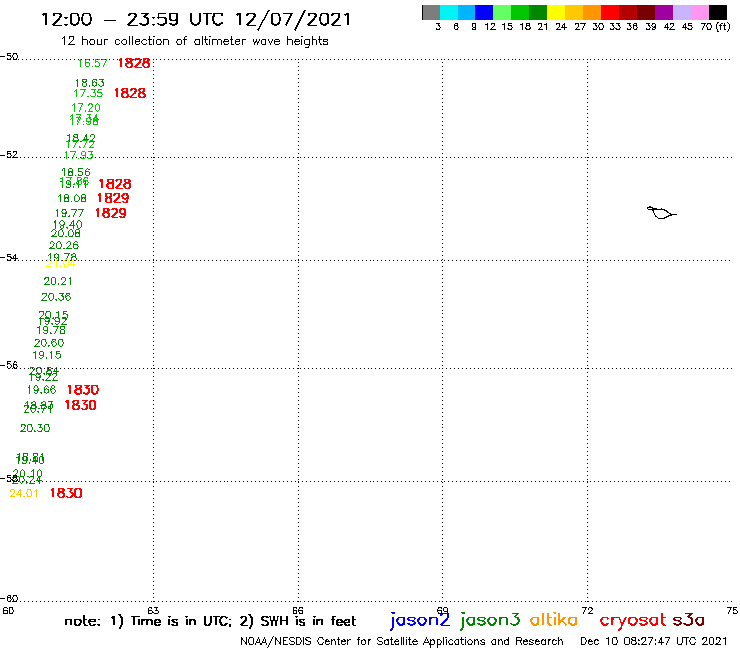Viewport: 740px width, 650px height.
Task: Click the gray swatch in the color scale
Action: tap(431, 12)
